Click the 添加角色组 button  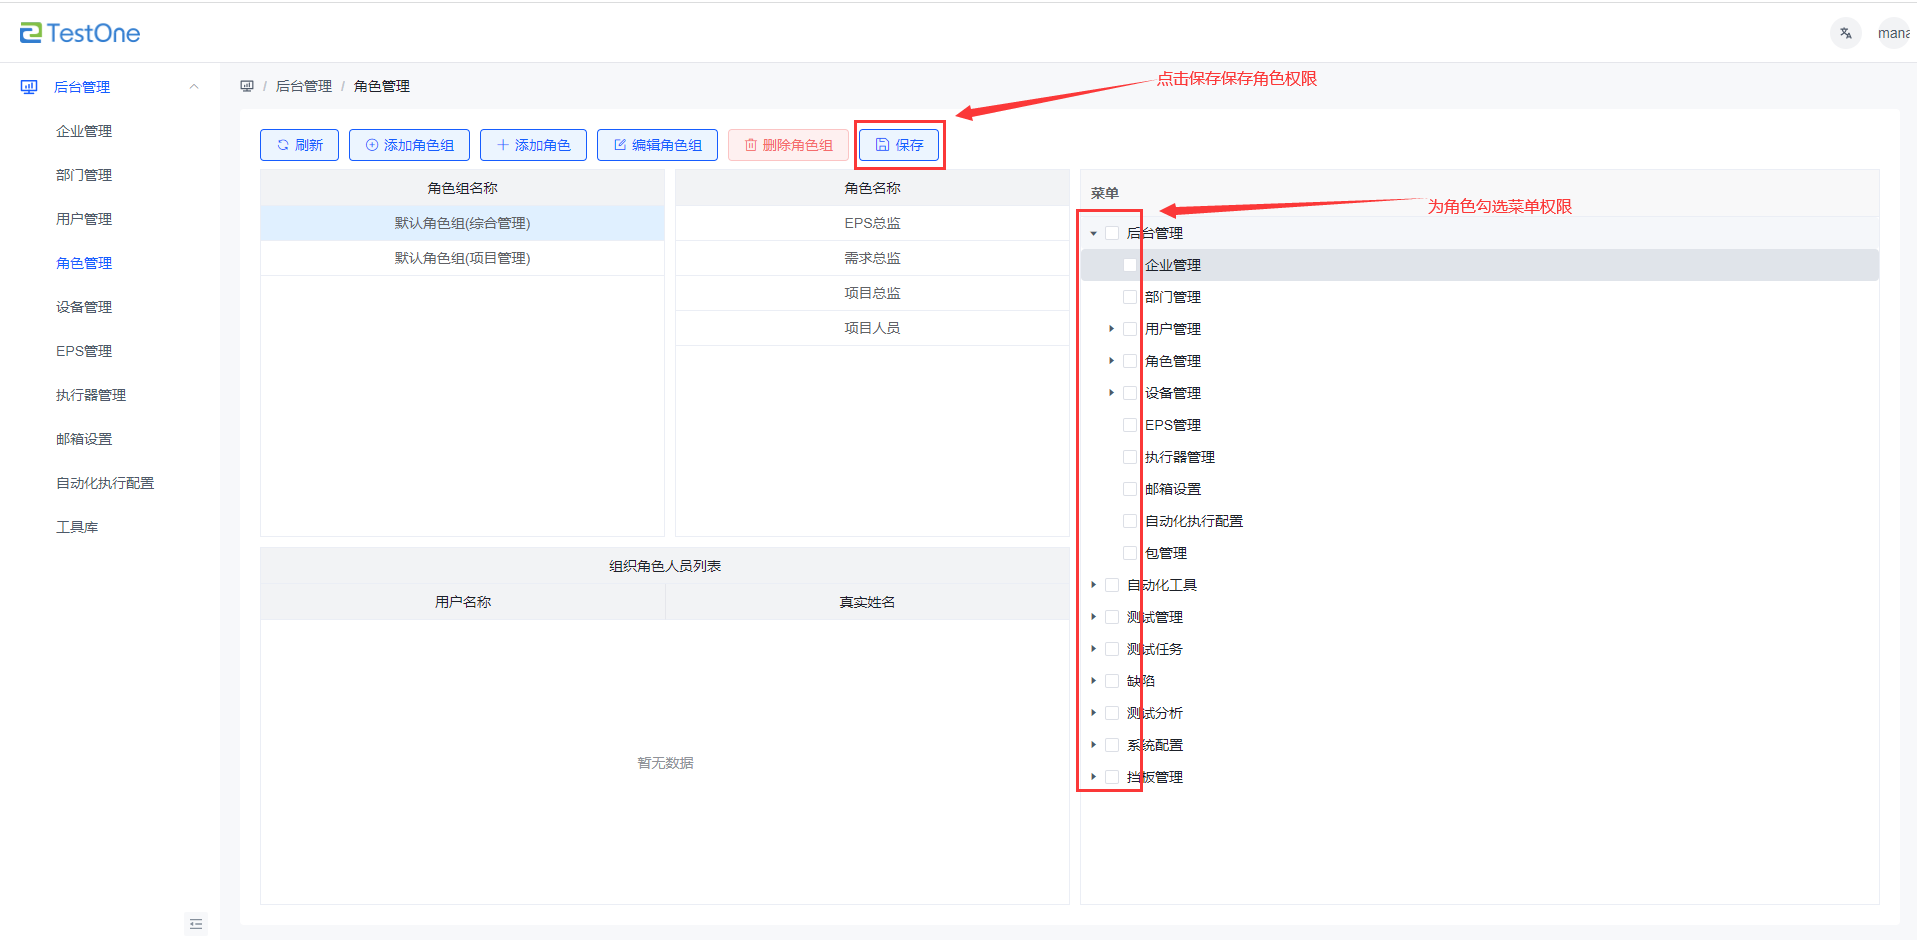coord(409,145)
